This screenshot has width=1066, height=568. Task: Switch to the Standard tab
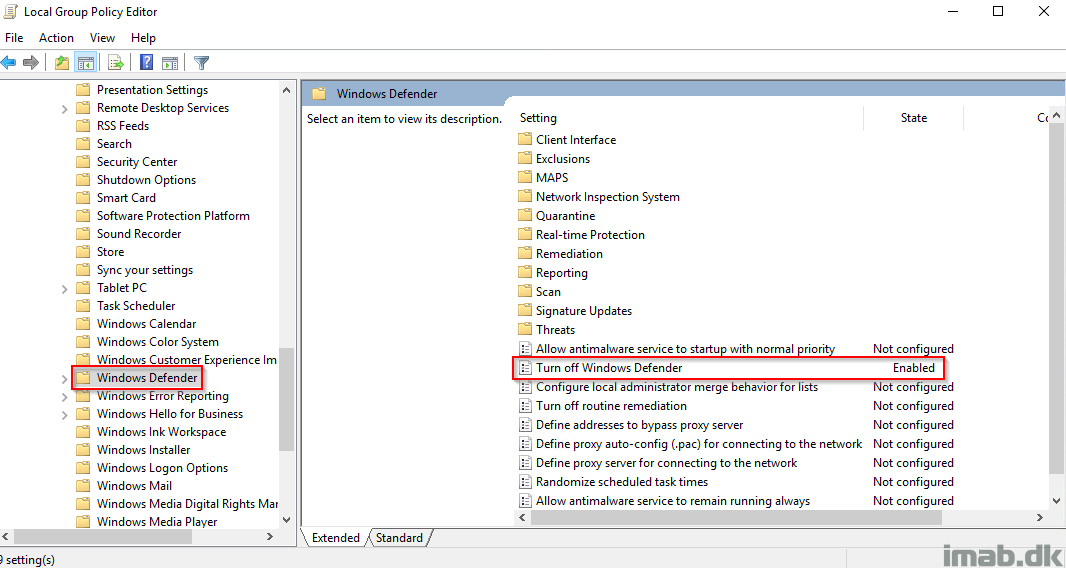(x=399, y=538)
